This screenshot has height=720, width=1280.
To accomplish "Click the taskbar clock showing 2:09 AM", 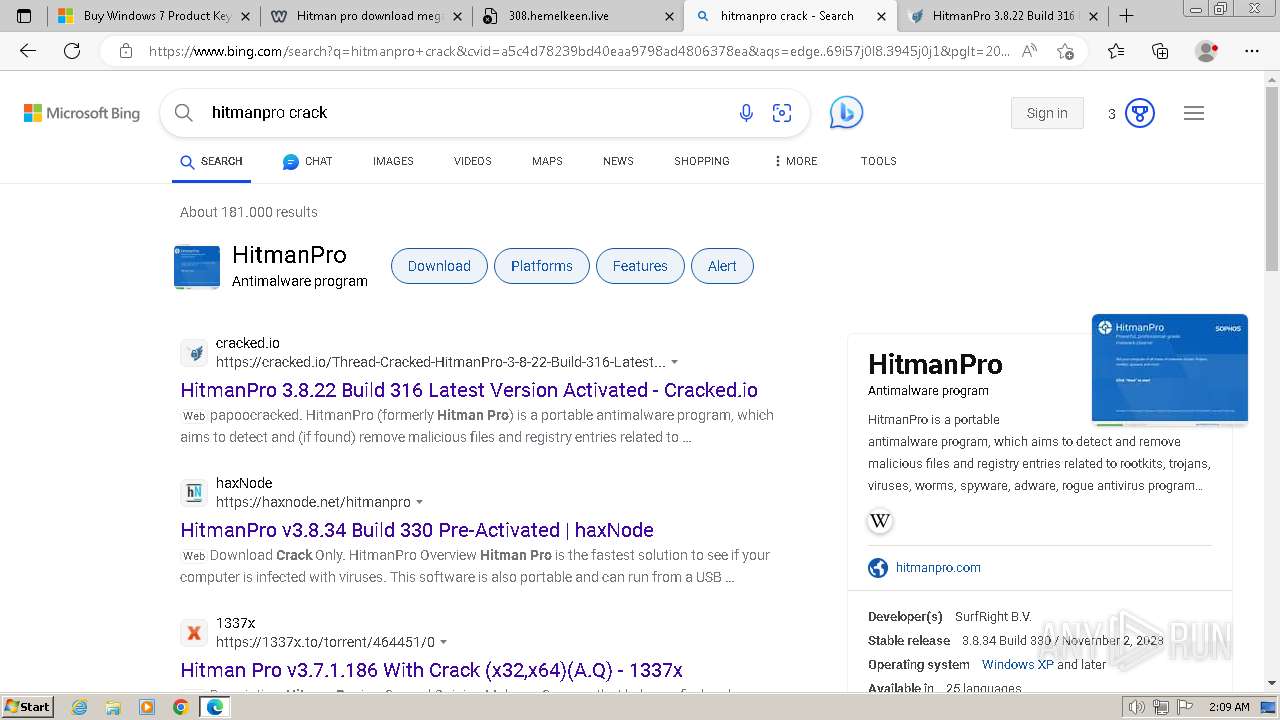I will [x=1229, y=707].
